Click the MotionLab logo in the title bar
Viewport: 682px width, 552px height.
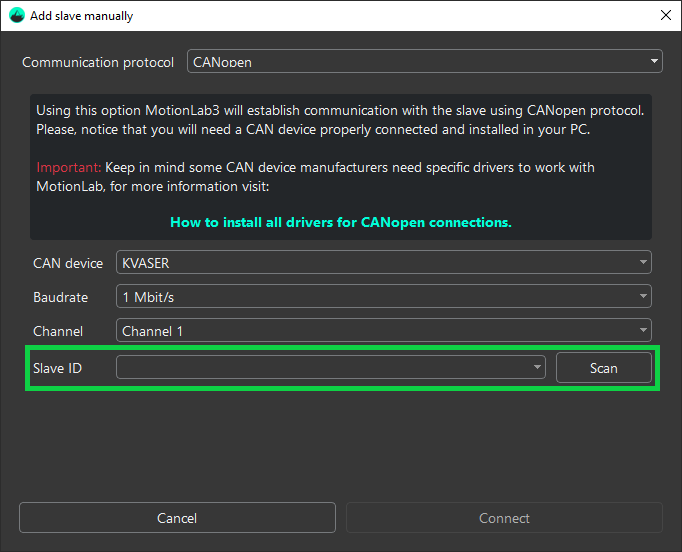16,16
